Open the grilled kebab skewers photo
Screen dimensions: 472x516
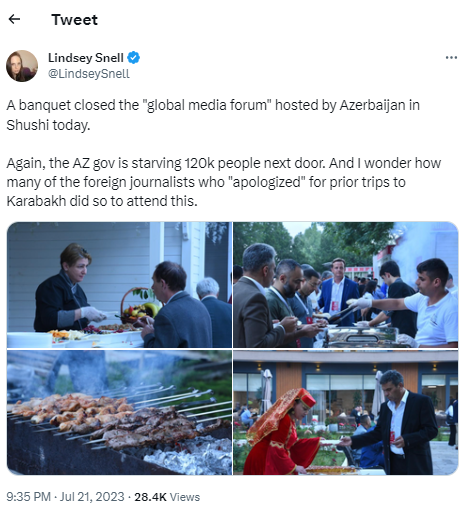coord(119,412)
